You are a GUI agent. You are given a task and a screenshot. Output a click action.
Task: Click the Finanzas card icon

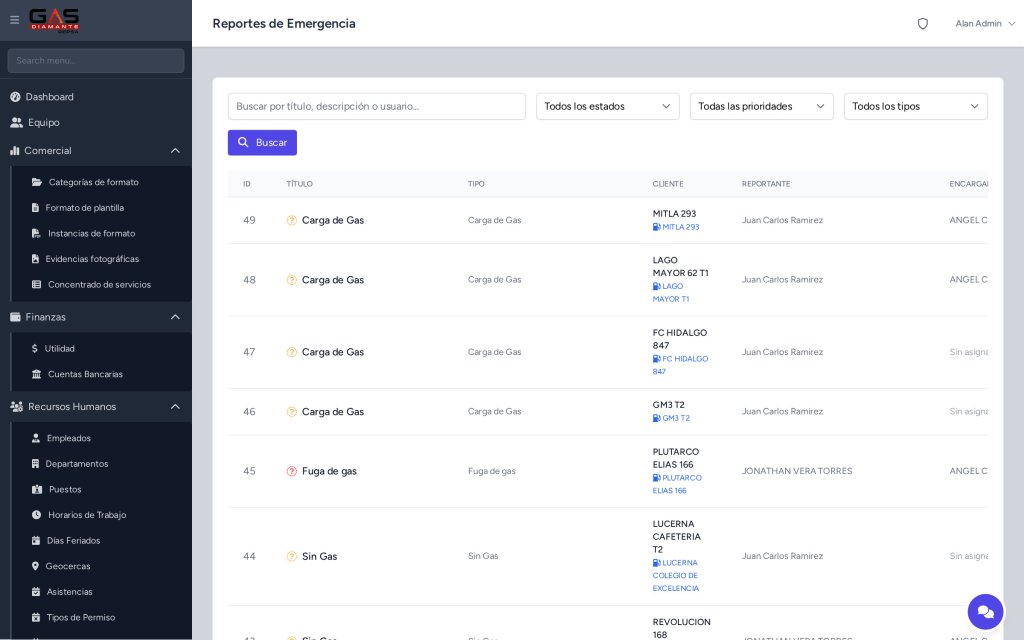click(x=15, y=317)
